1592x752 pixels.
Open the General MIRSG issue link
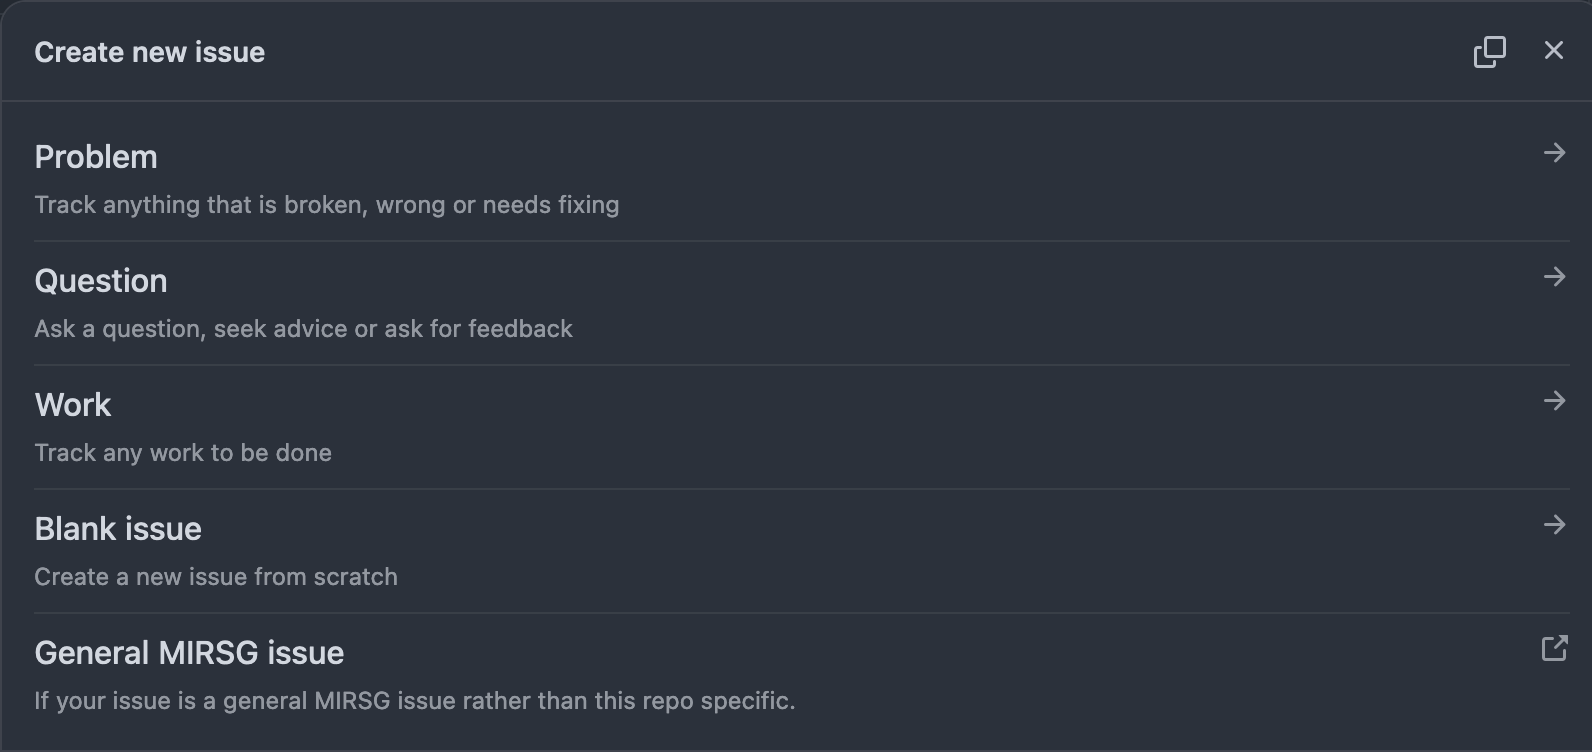point(189,653)
